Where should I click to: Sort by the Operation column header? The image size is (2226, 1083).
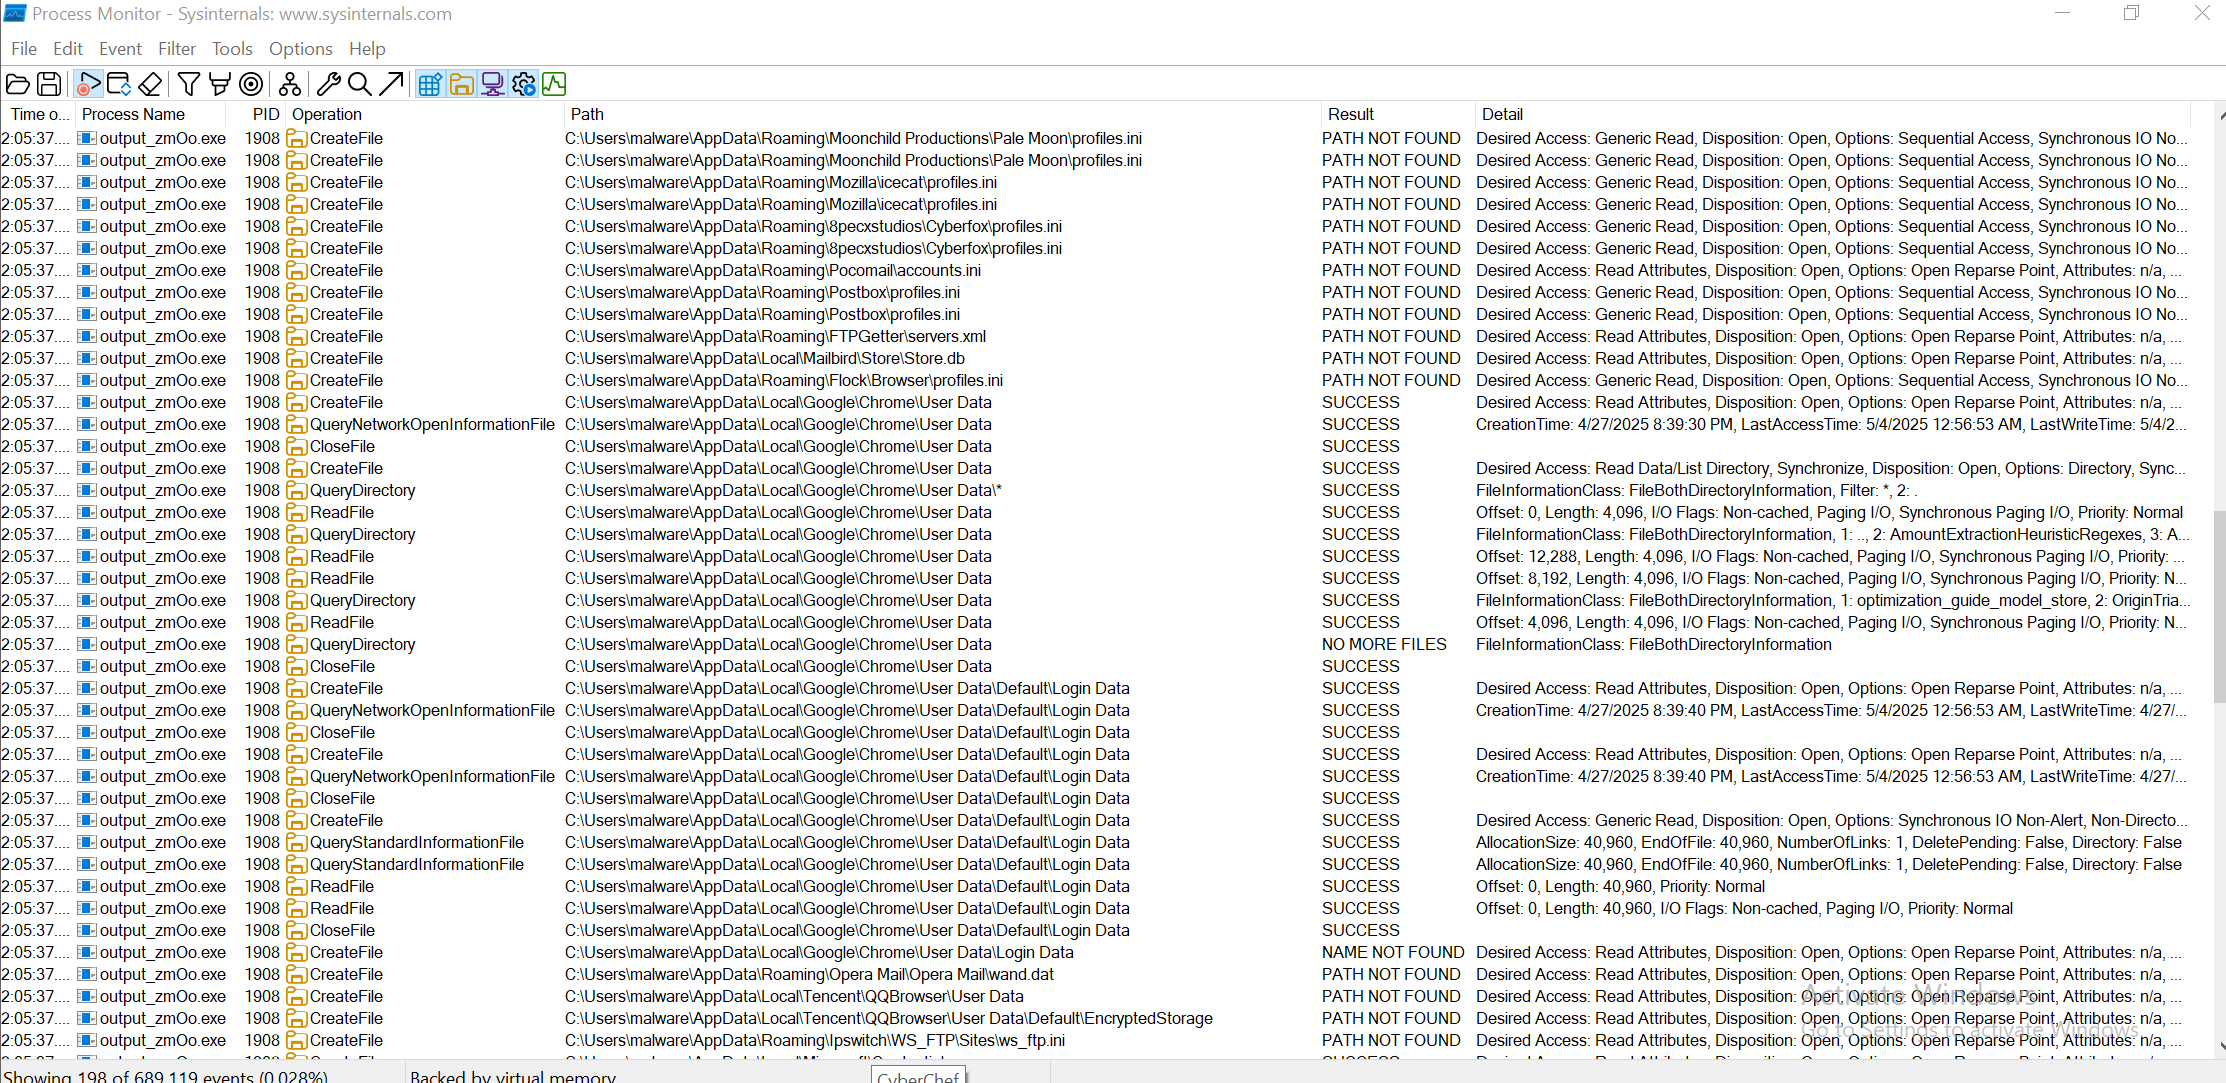tap(425, 114)
